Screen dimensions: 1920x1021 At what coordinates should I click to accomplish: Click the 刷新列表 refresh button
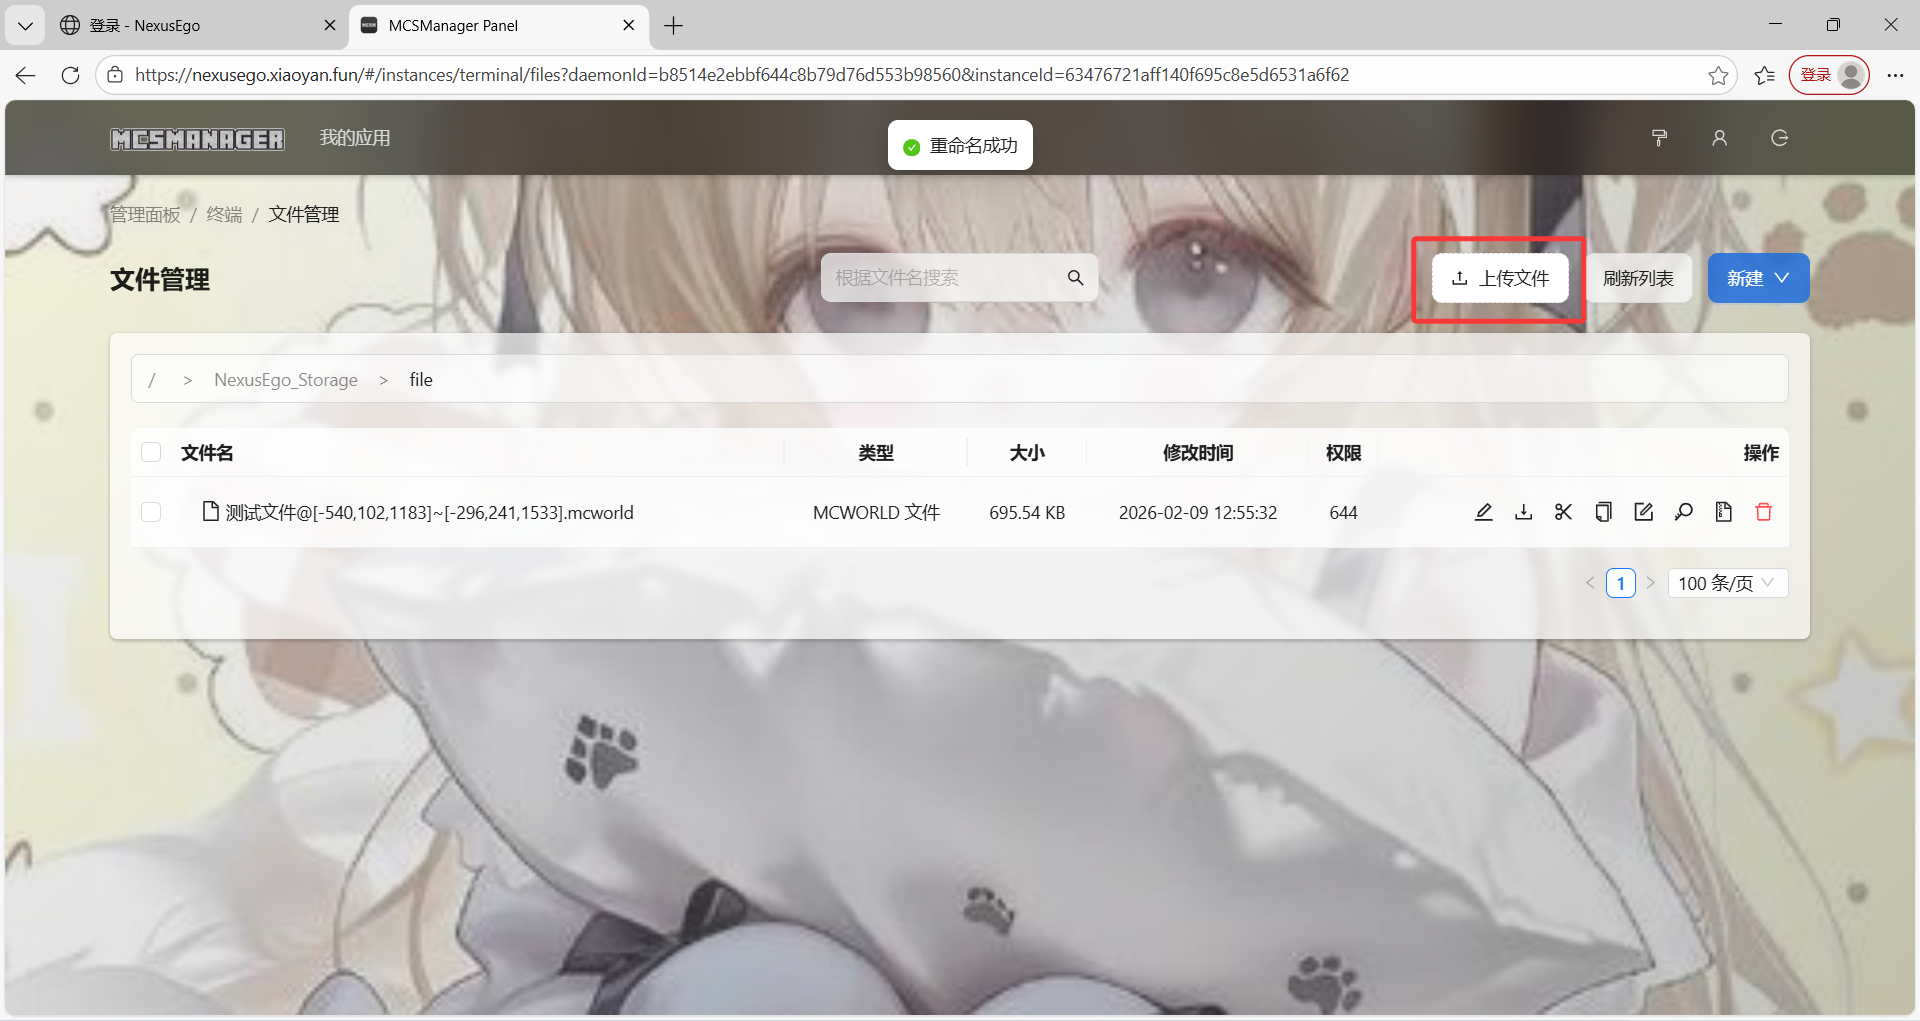point(1638,278)
